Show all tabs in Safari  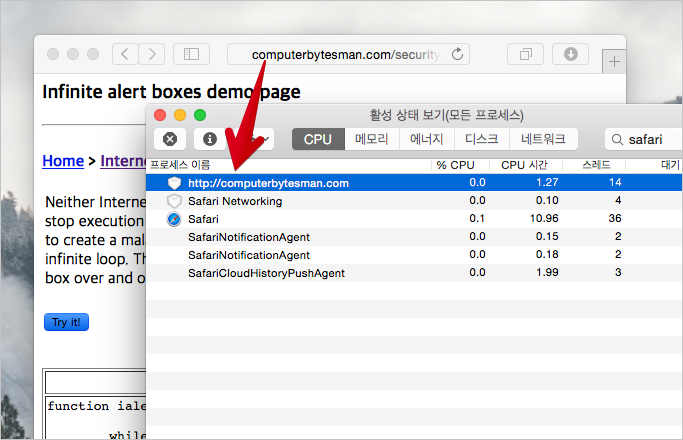pyautogui.click(x=525, y=54)
